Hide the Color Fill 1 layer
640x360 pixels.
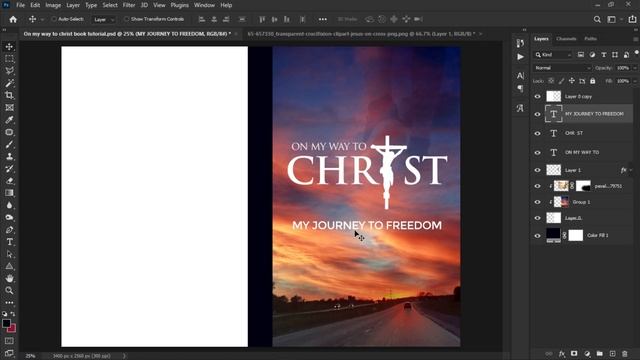[538, 236]
